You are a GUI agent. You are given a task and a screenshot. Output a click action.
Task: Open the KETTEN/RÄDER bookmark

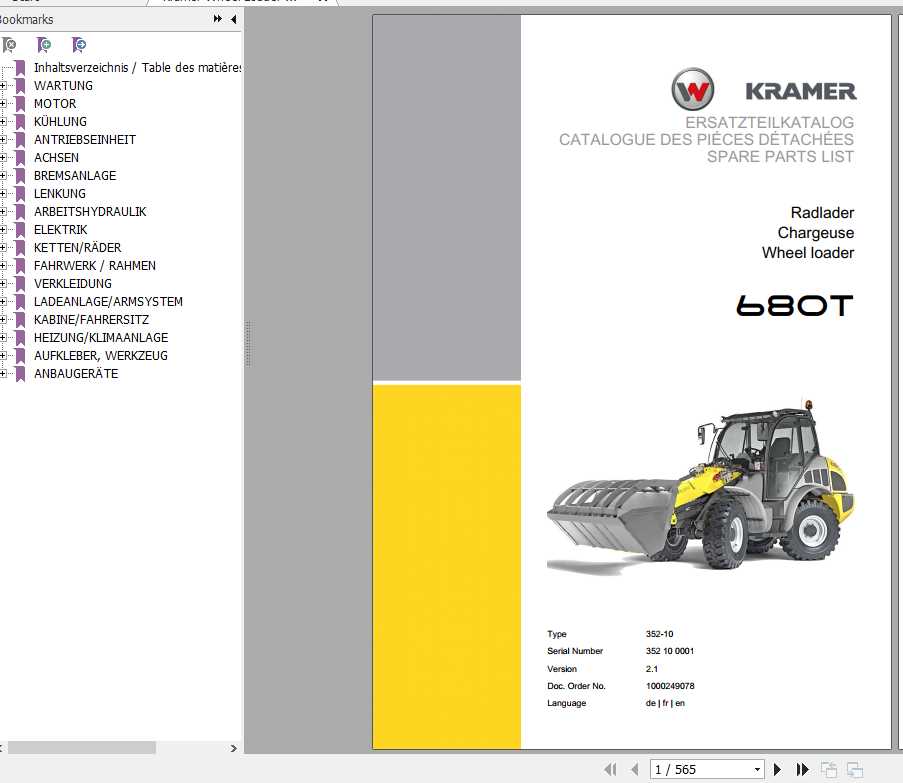point(77,248)
